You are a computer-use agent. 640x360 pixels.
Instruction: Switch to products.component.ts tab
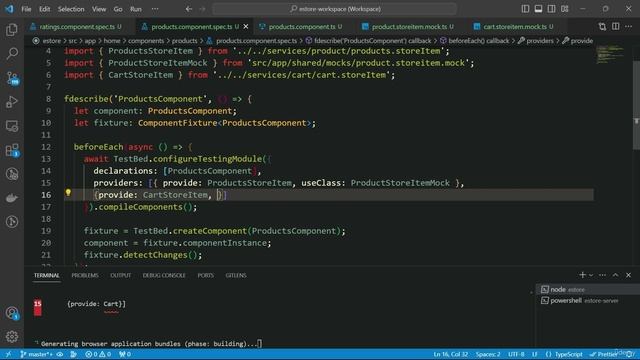click(x=302, y=27)
